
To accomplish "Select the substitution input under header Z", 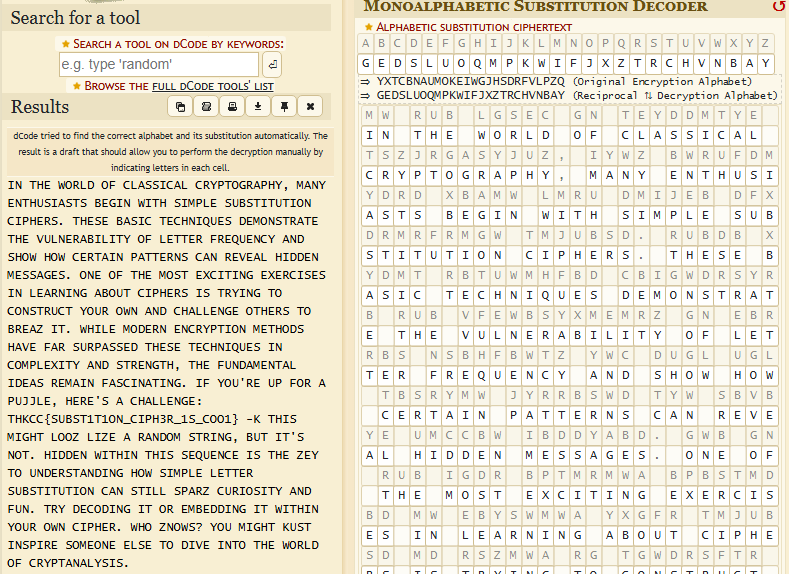I will 765,64.
